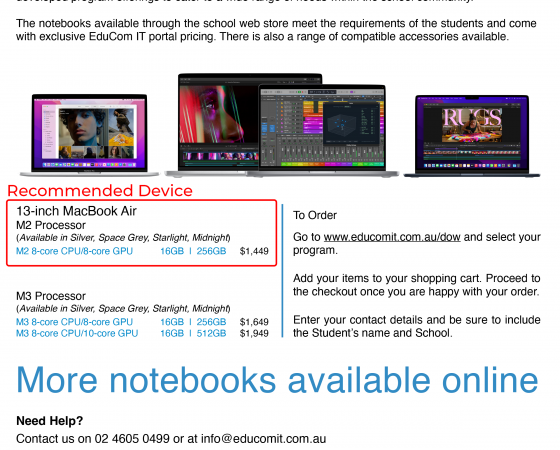The image size is (560, 450).
Task: Click the 'To Order' heading
Action: click(315, 215)
